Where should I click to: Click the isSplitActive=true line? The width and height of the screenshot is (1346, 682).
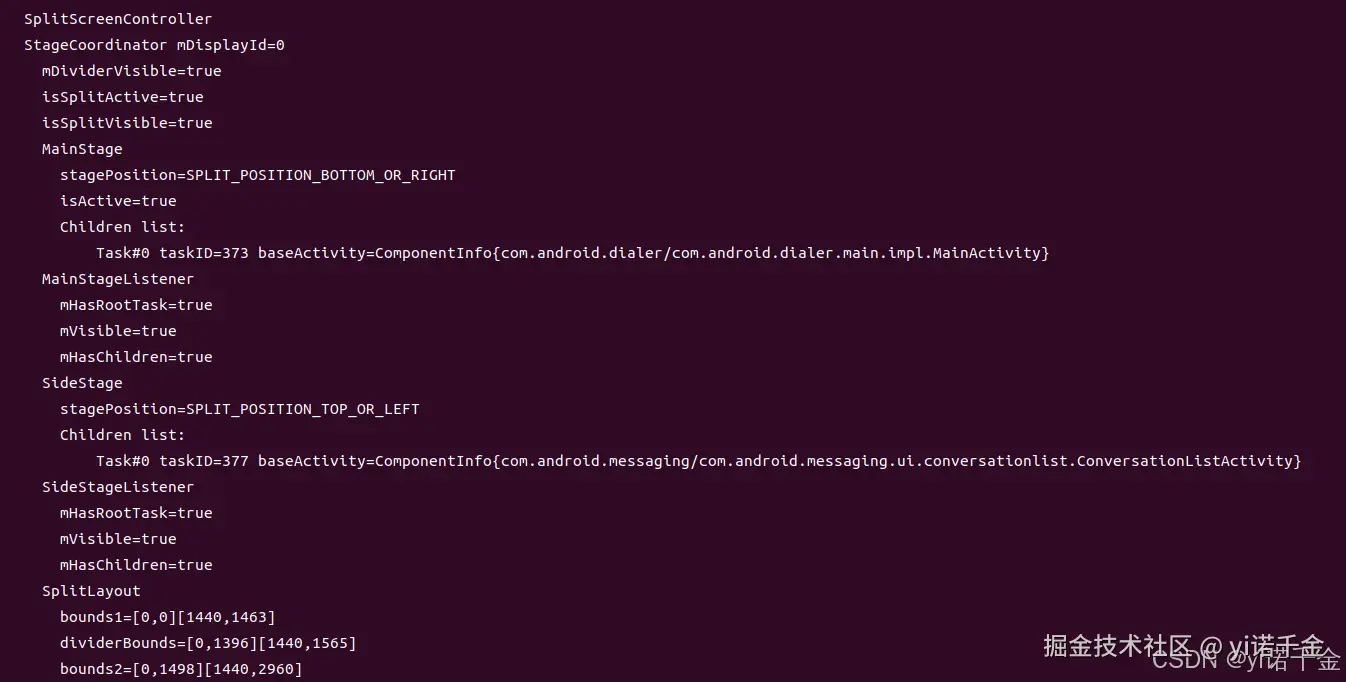point(122,97)
